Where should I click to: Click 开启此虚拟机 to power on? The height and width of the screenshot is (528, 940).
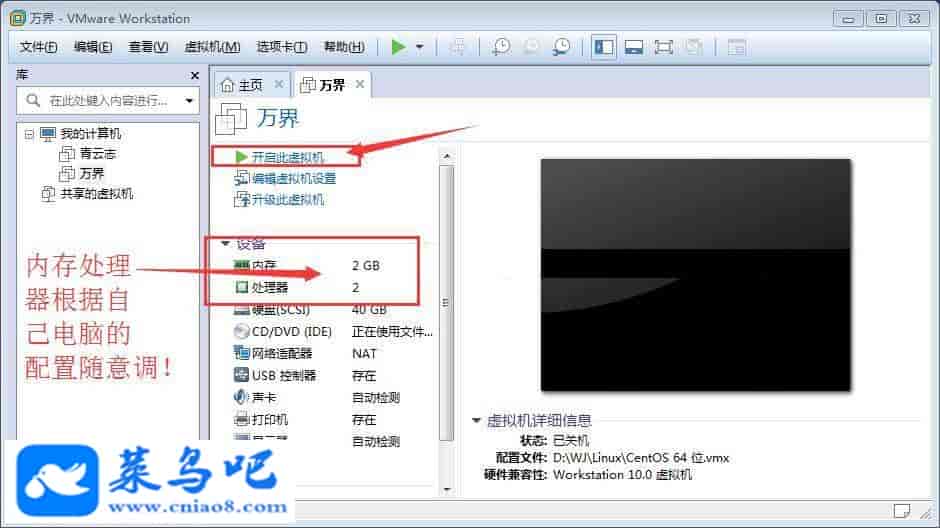286,157
